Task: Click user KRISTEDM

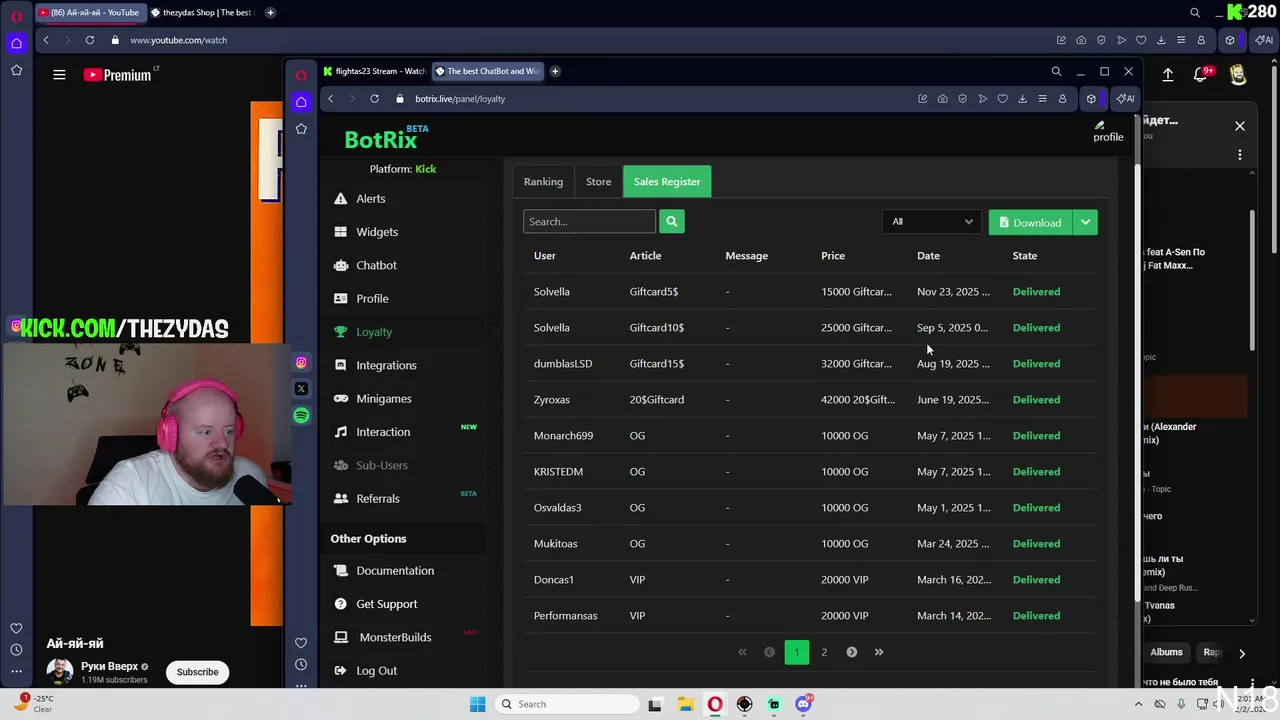Action: [558, 471]
